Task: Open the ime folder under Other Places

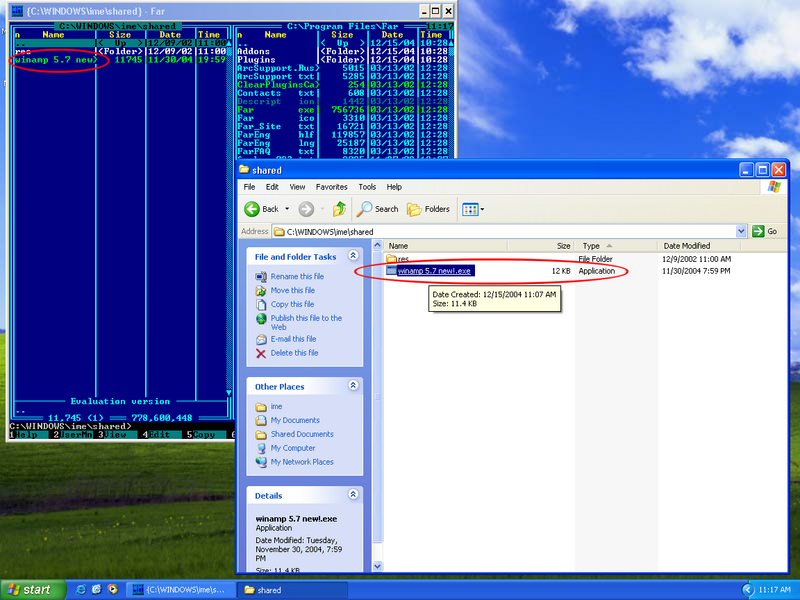Action: pyautogui.click(x=277, y=407)
